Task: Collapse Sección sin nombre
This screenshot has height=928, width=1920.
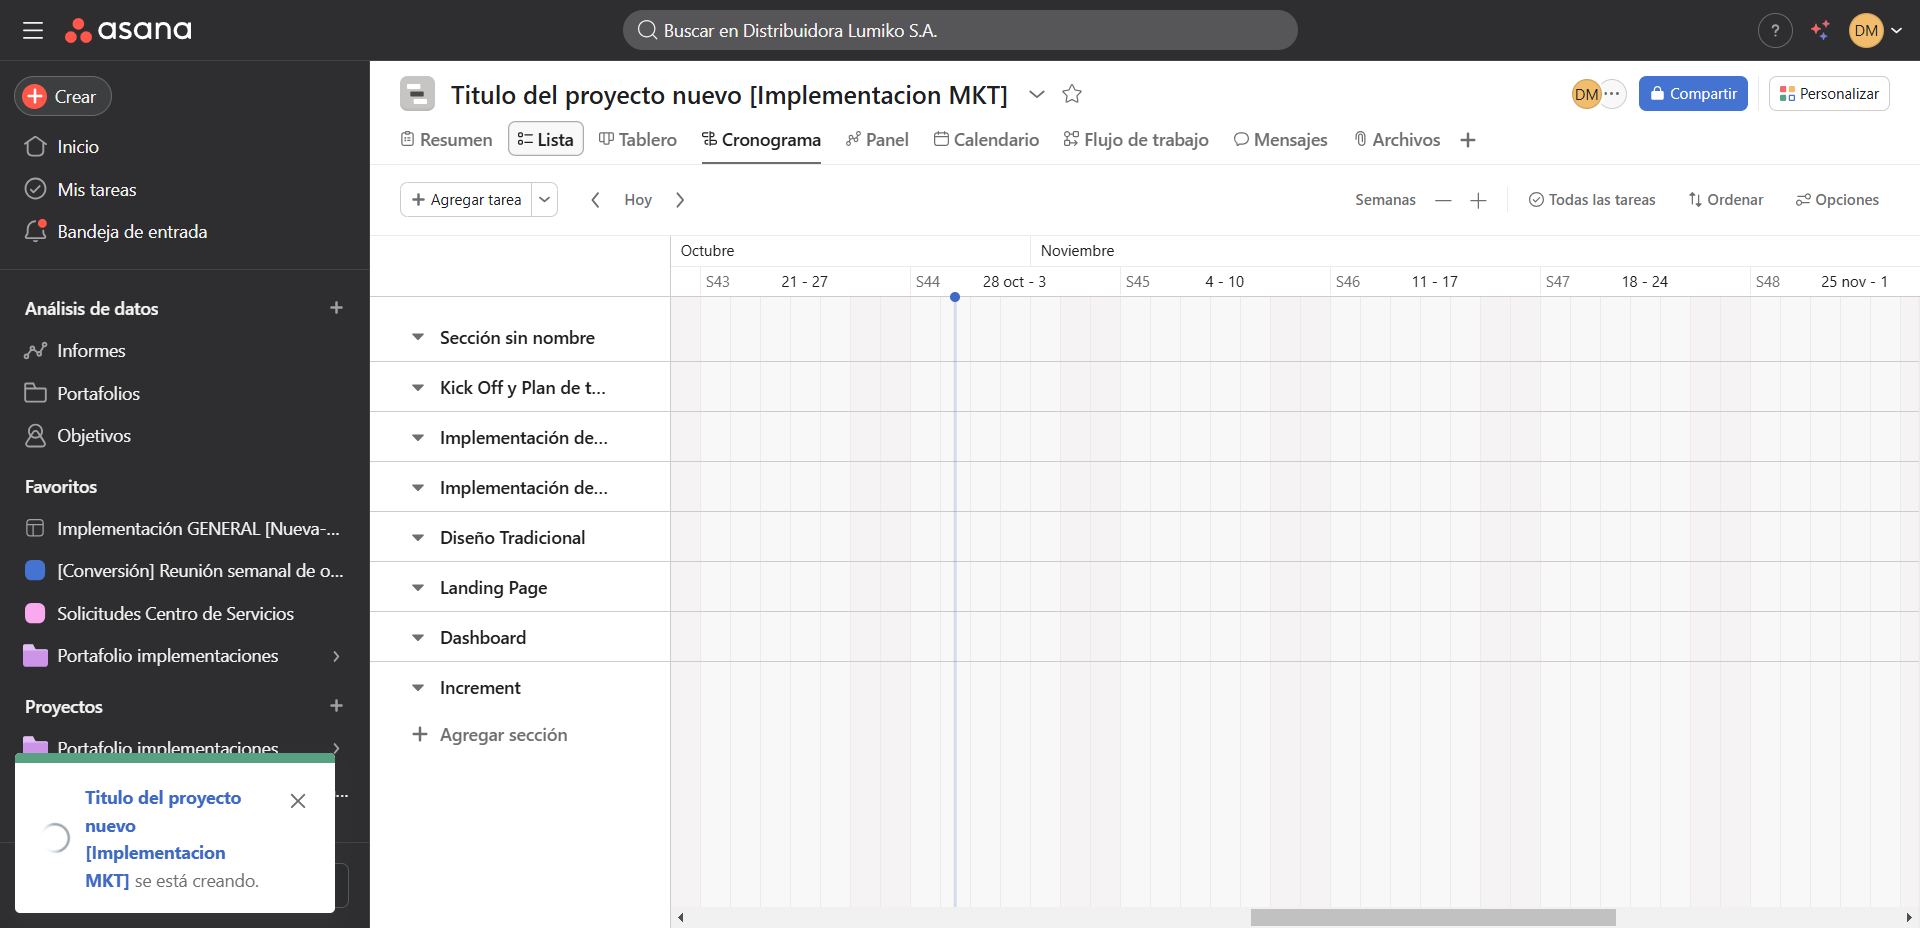Action: [418, 338]
